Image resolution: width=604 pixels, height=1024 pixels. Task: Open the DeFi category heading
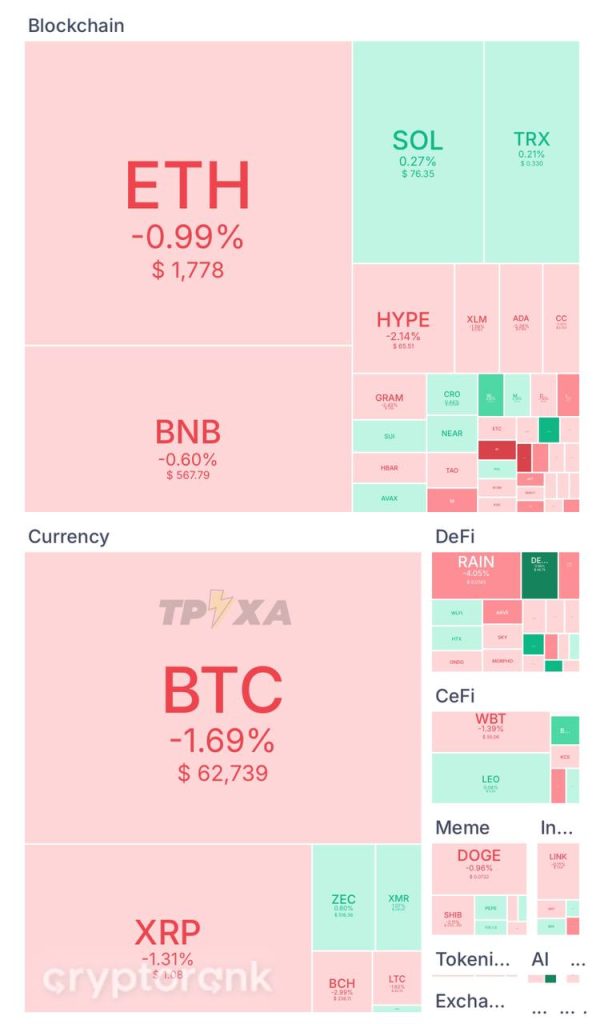[455, 537]
